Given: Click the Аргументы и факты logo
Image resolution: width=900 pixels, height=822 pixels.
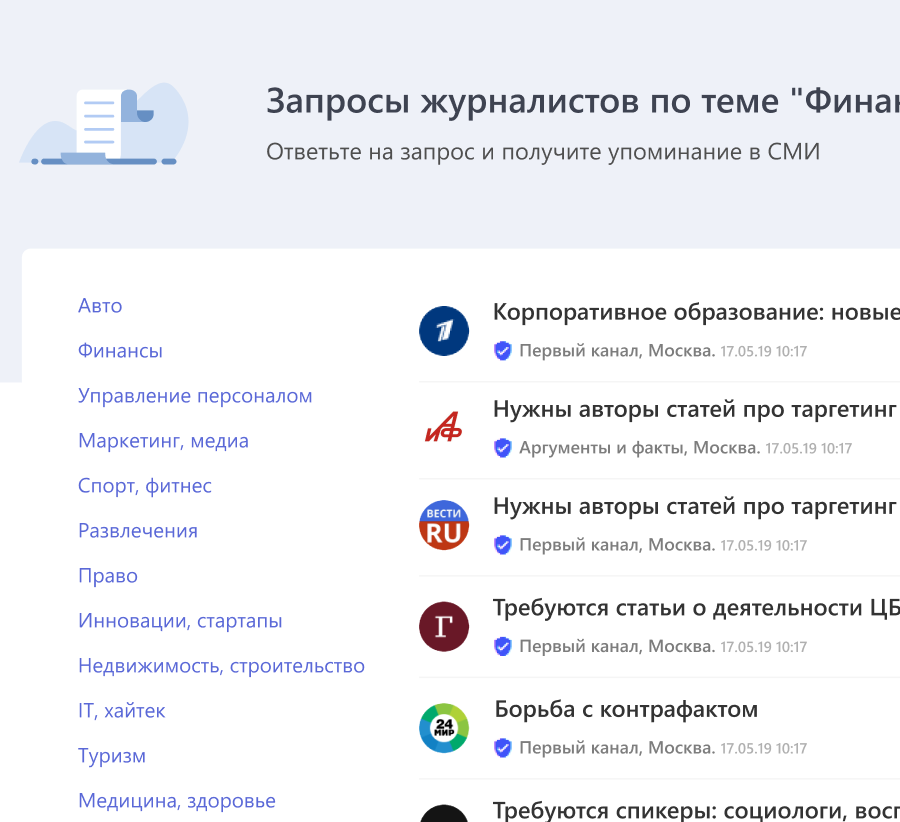Looking at the screenshot, I should pos(444,429).
